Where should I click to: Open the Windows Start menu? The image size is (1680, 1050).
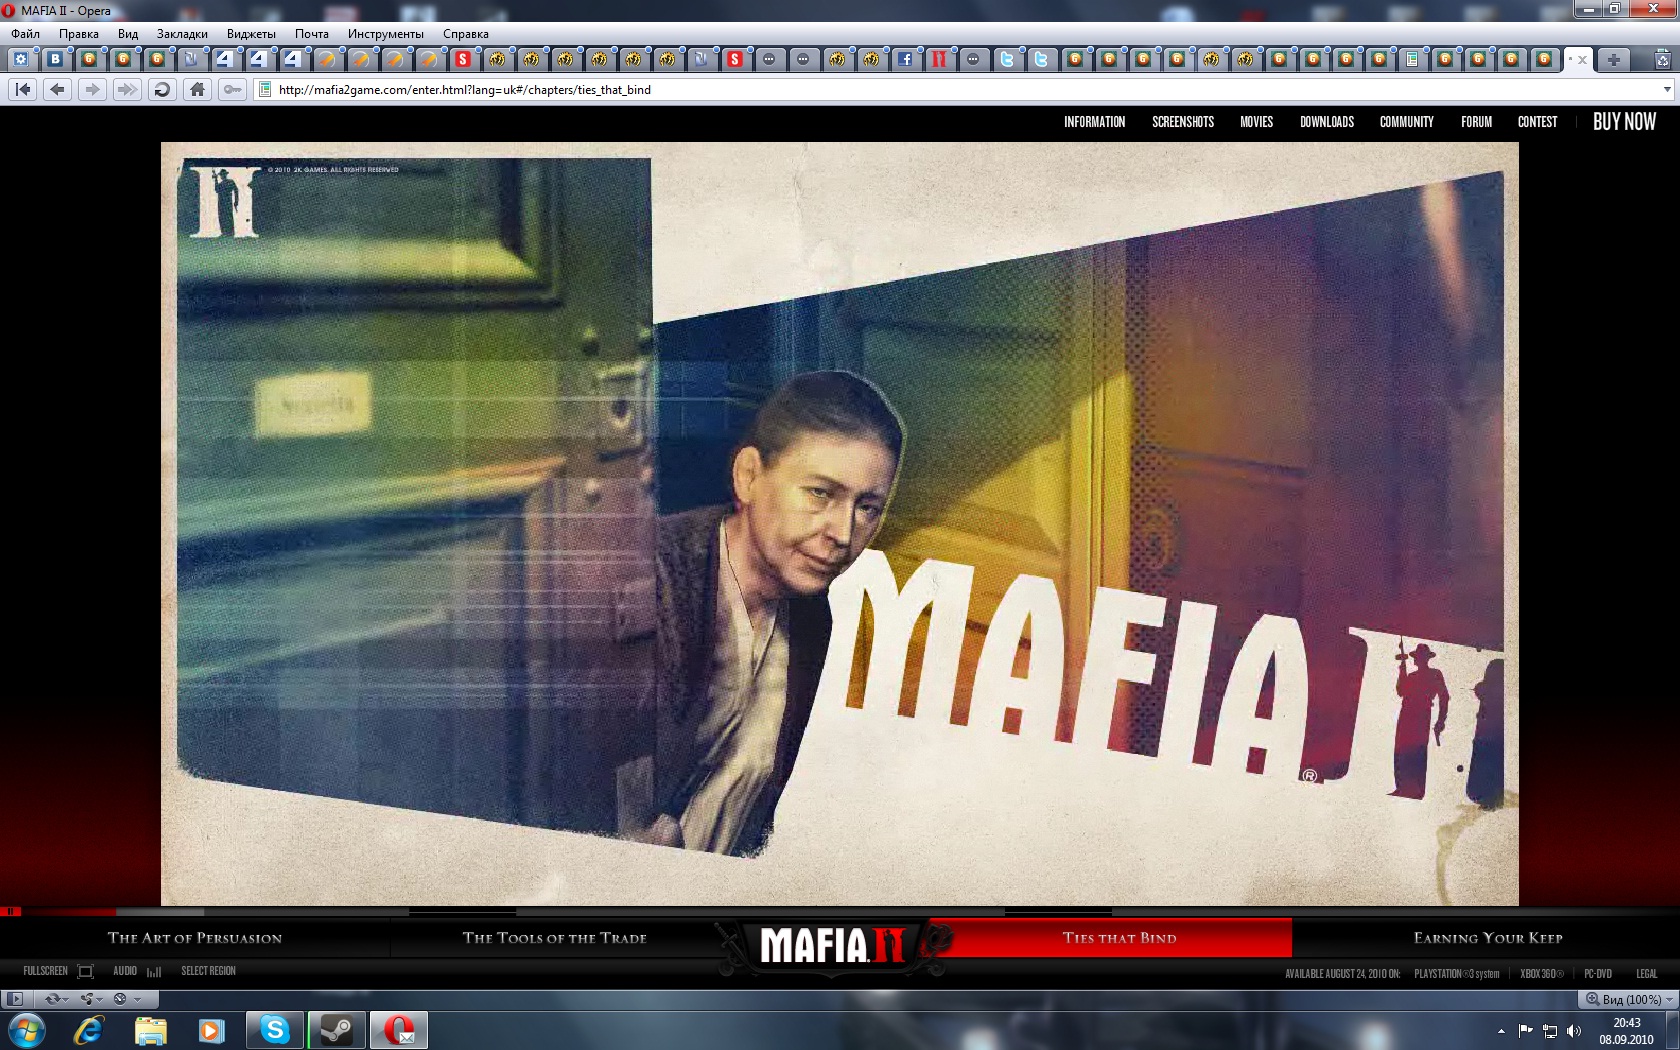[27, 1030]
